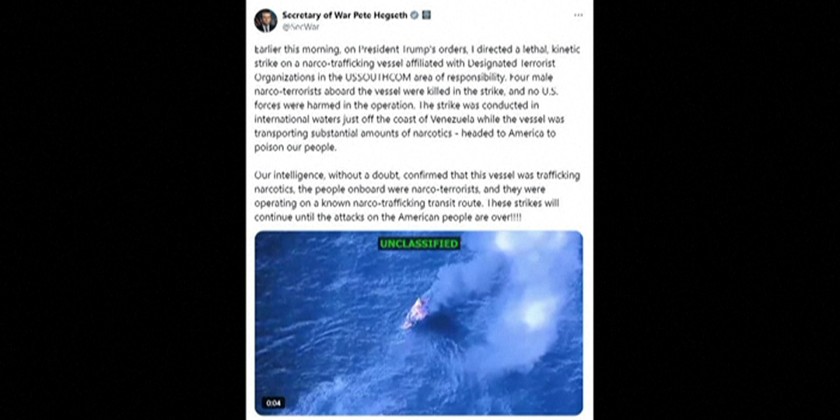Click the line ending poison our people
This screenshot has height=420, width=840.
(x=296, y=148)
